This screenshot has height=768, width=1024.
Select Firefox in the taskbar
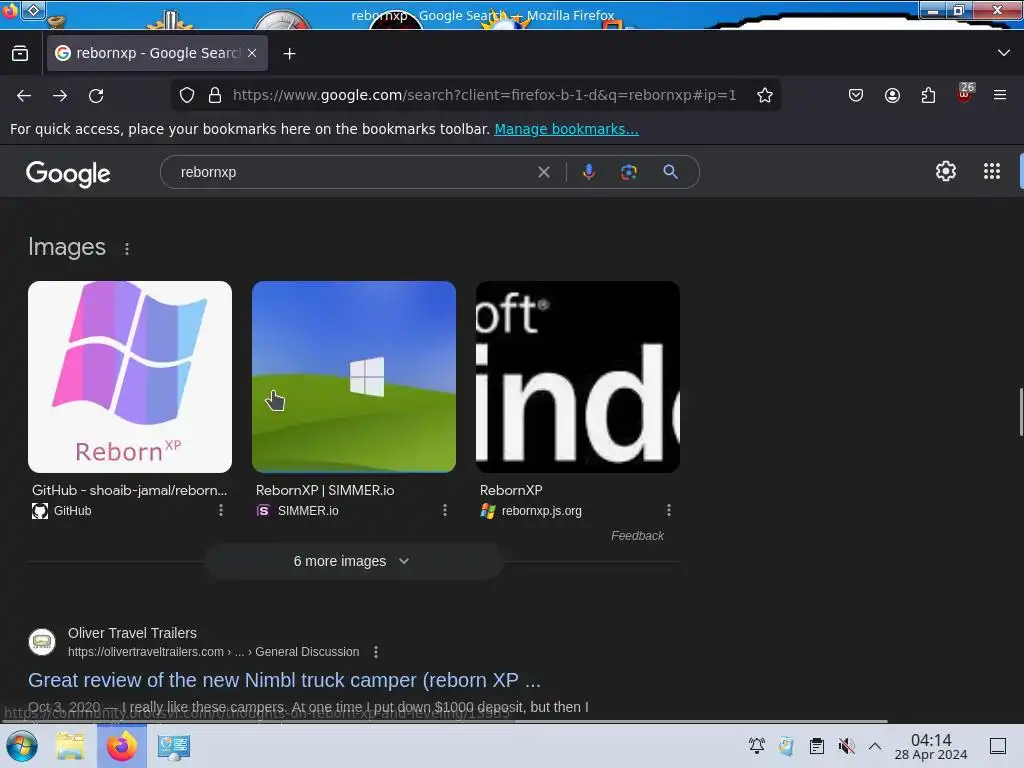click(x=121, y=746)
